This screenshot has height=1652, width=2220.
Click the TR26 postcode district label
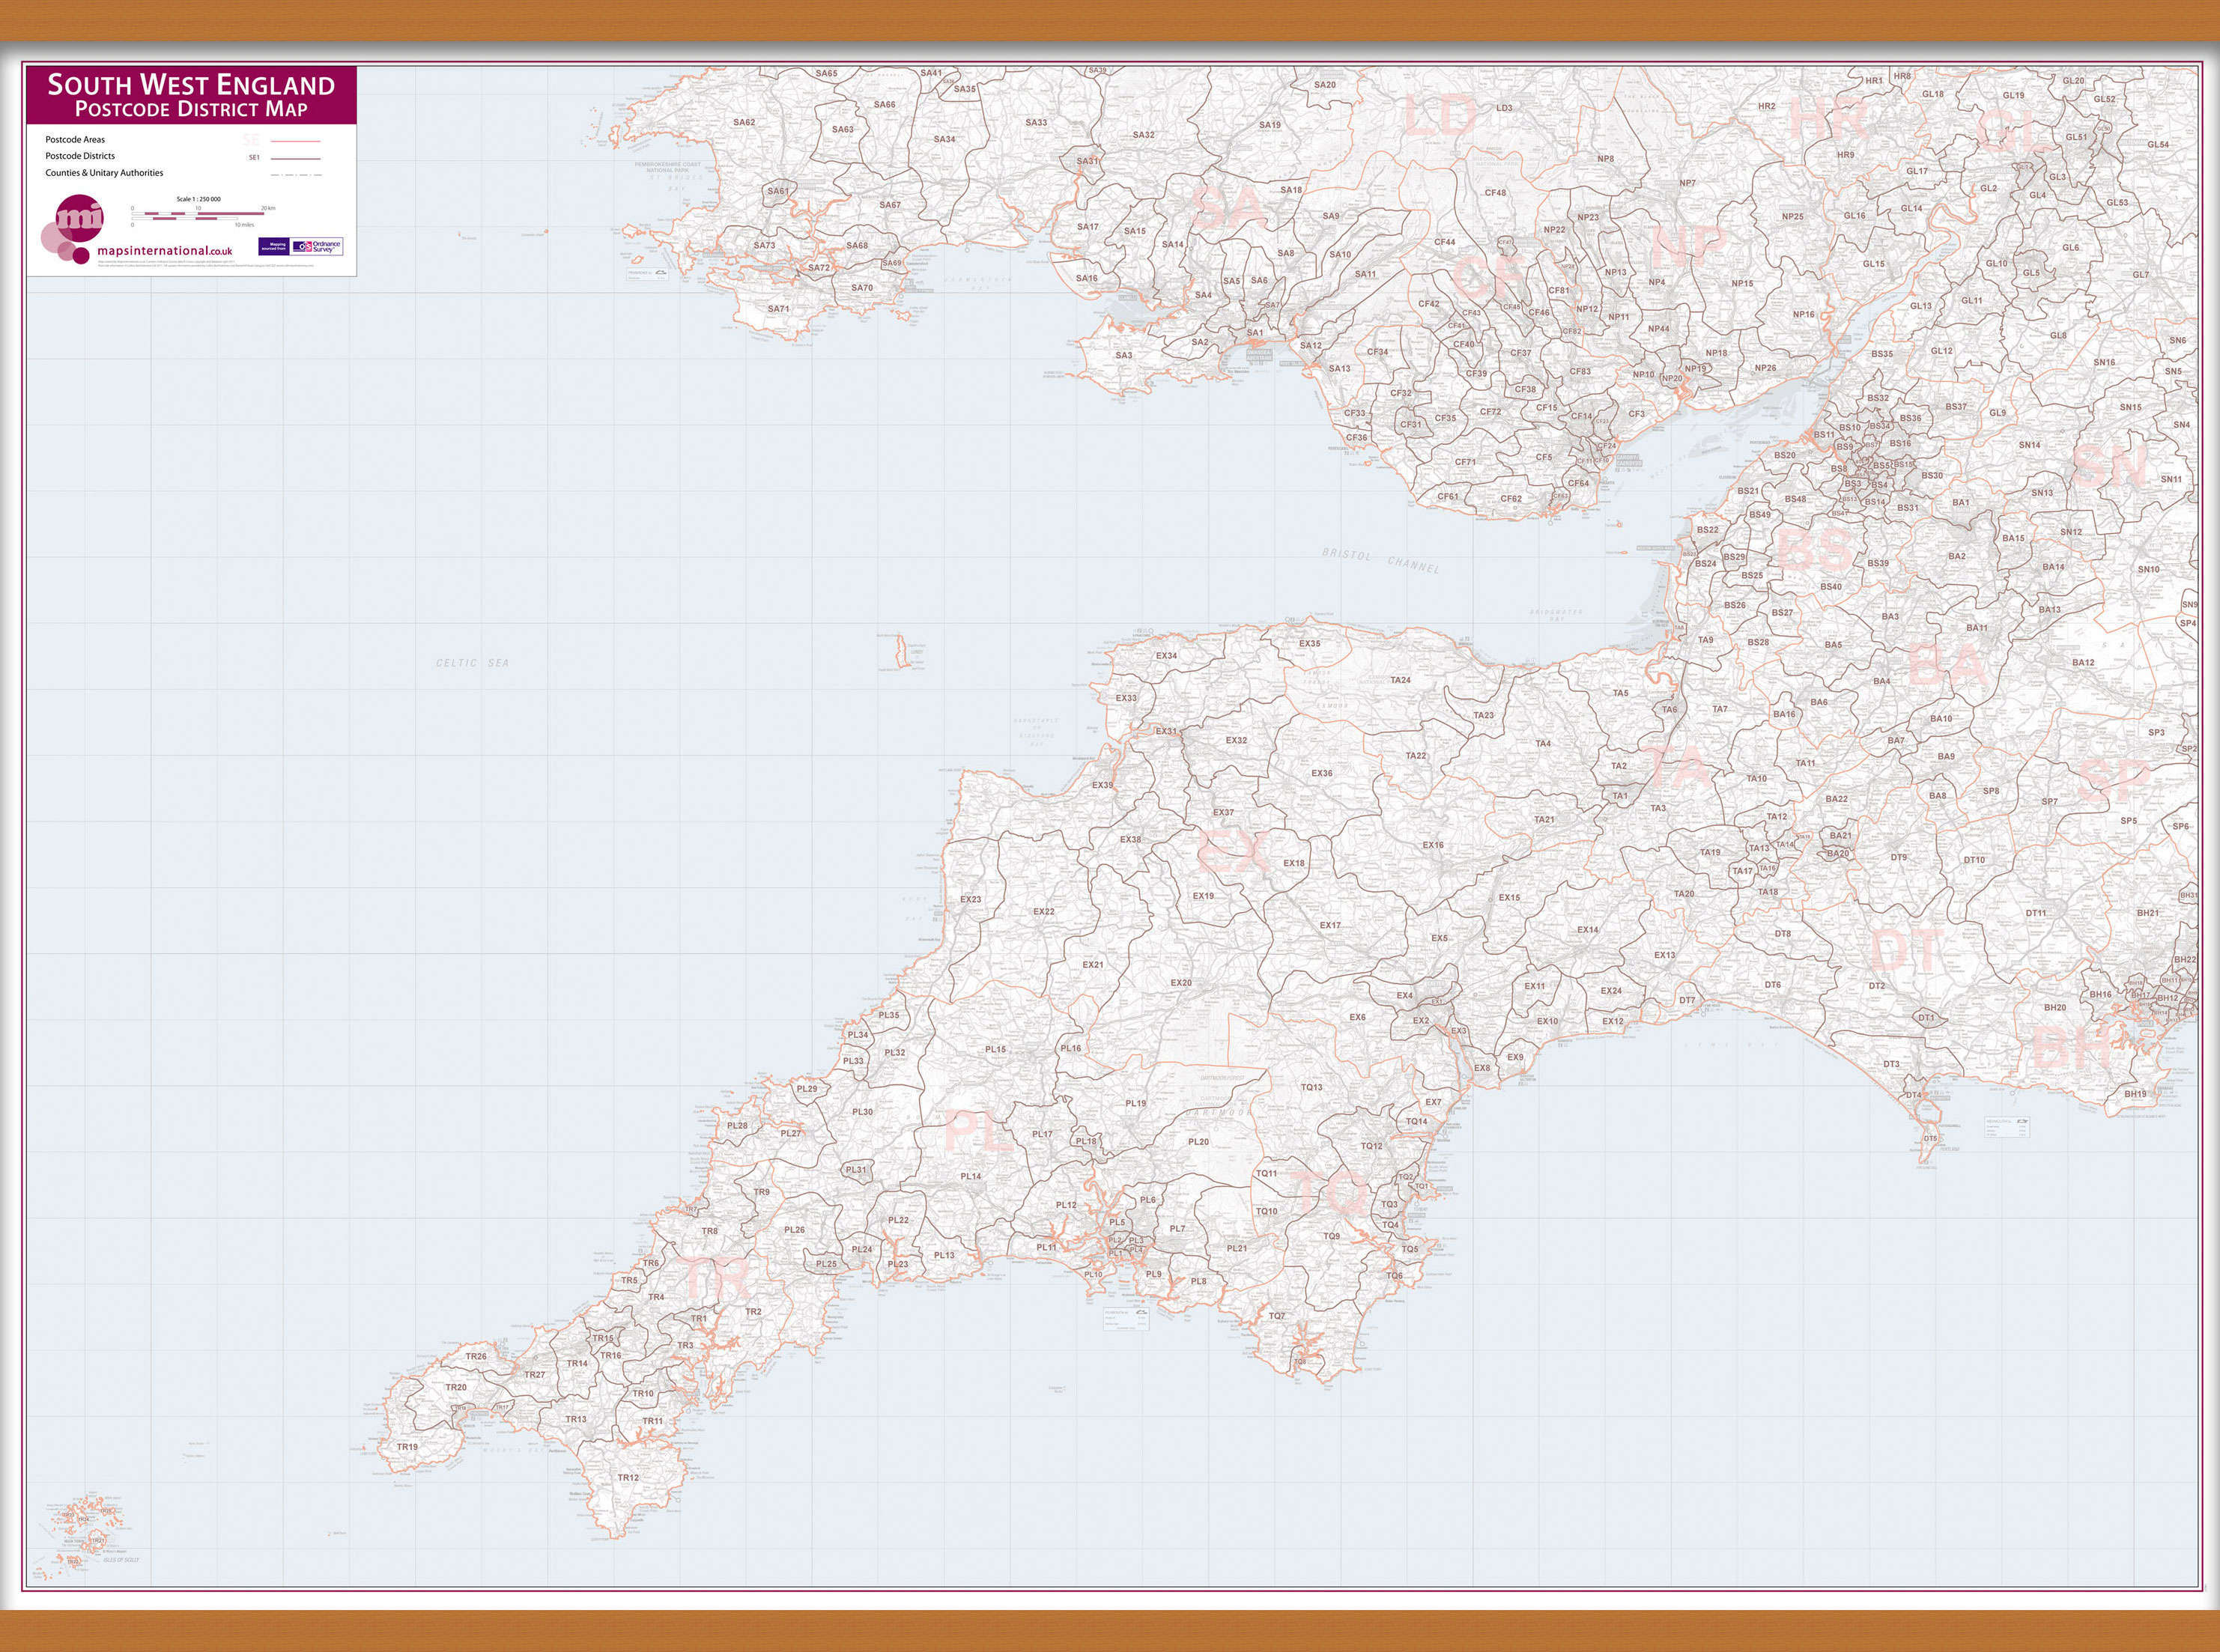click(476, 1357)
